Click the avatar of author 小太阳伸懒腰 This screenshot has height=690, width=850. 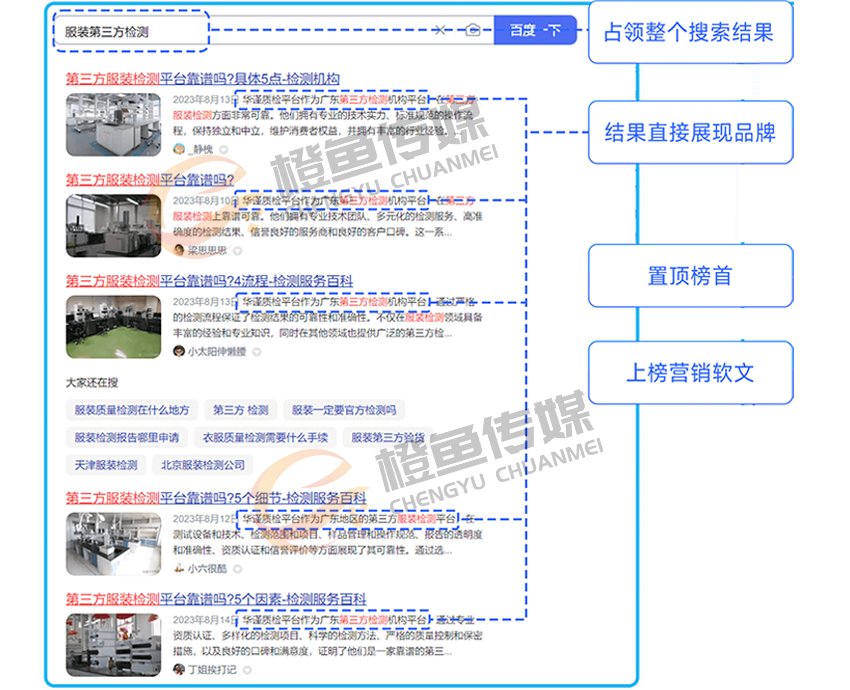pyautogui.click(x=179, y=351)
